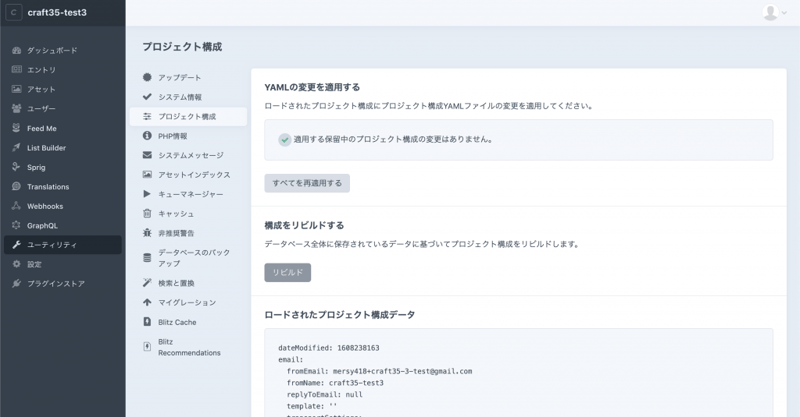
Task: Select システム情報 utility
Action: tap(179, 97)
